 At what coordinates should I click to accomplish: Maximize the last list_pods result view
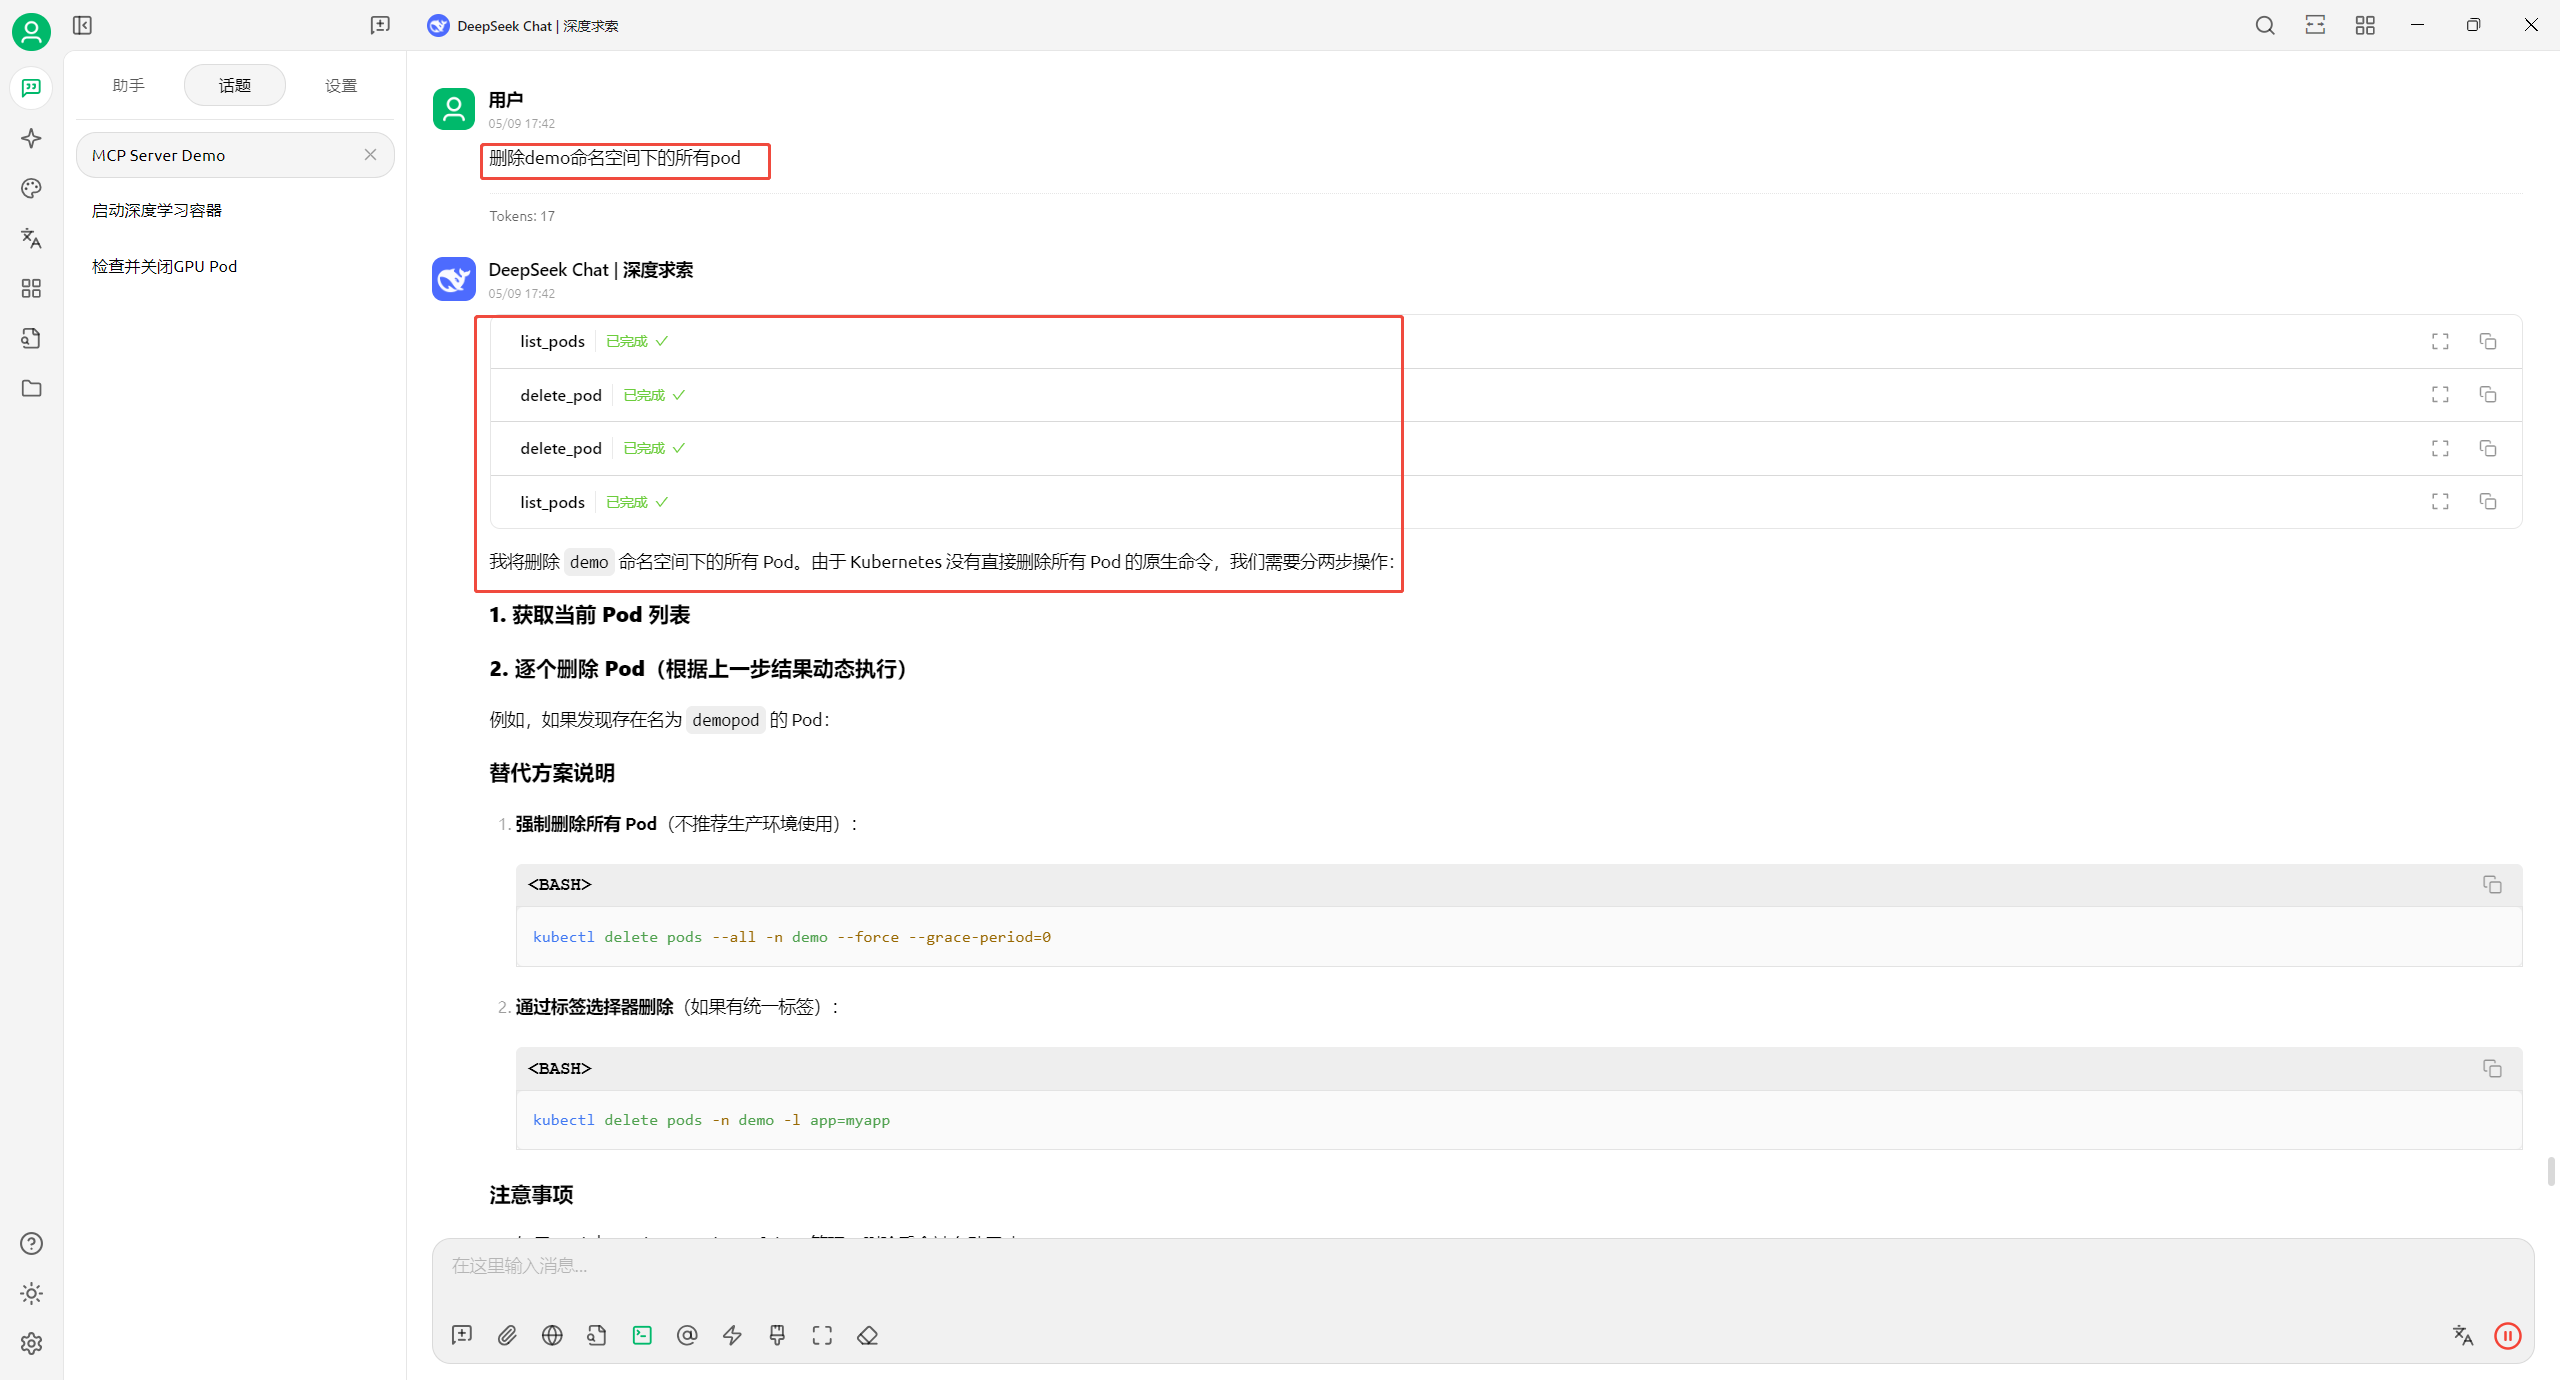(x=2440, y=502)
